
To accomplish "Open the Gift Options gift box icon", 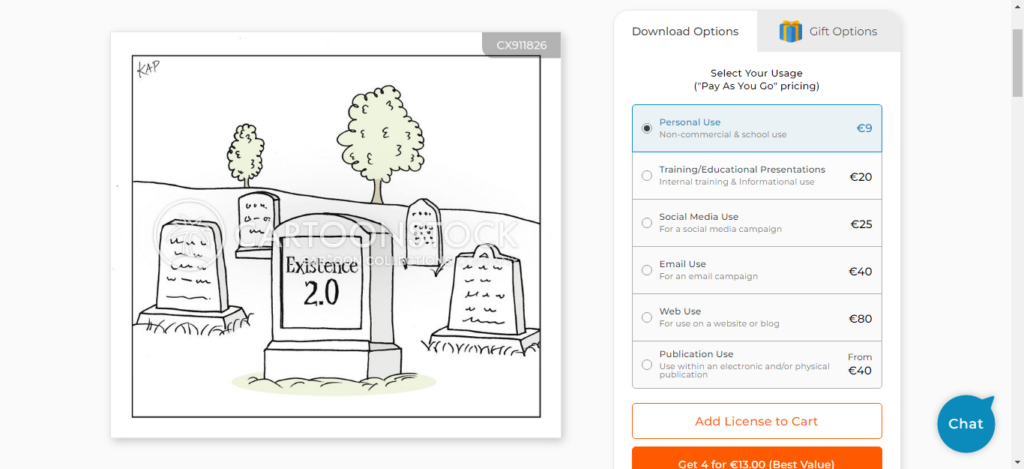I will click(791, 31).
